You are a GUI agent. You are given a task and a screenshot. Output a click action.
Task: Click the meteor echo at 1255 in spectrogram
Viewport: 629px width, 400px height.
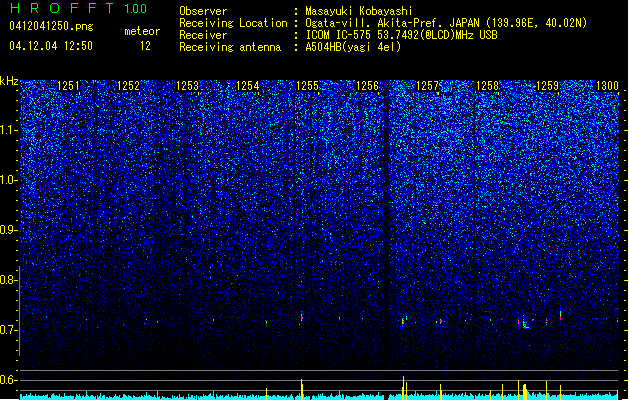click(301, 317)
